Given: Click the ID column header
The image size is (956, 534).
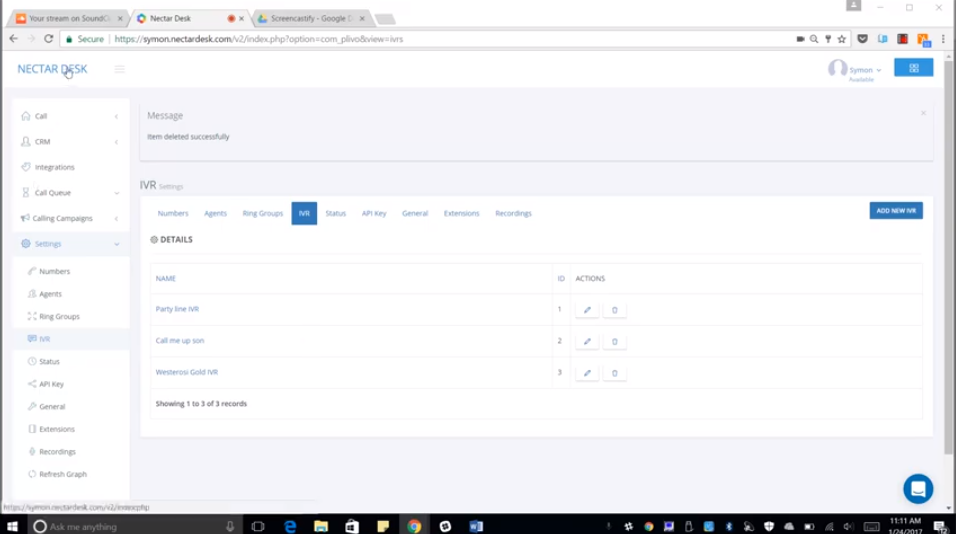Looking at the screenshot, I should coord(561,279).
